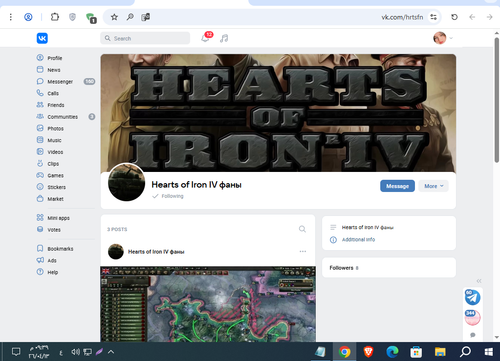Screen dimensions: 500x361
Task: Open the floating avatar chat with 344 badge
Action: 472,317
